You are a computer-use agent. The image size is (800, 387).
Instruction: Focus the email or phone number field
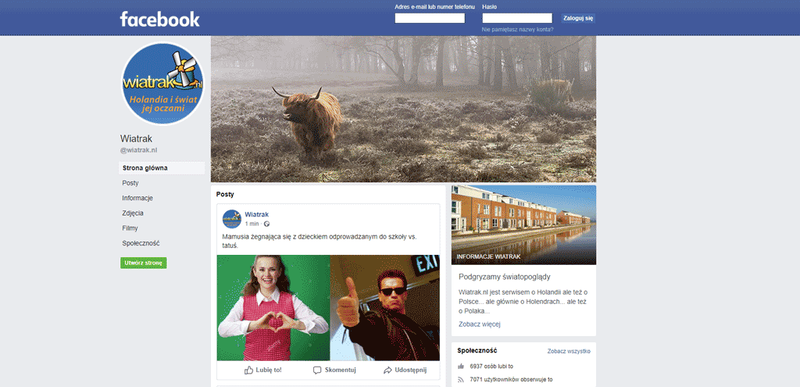[x=430, y=18]
